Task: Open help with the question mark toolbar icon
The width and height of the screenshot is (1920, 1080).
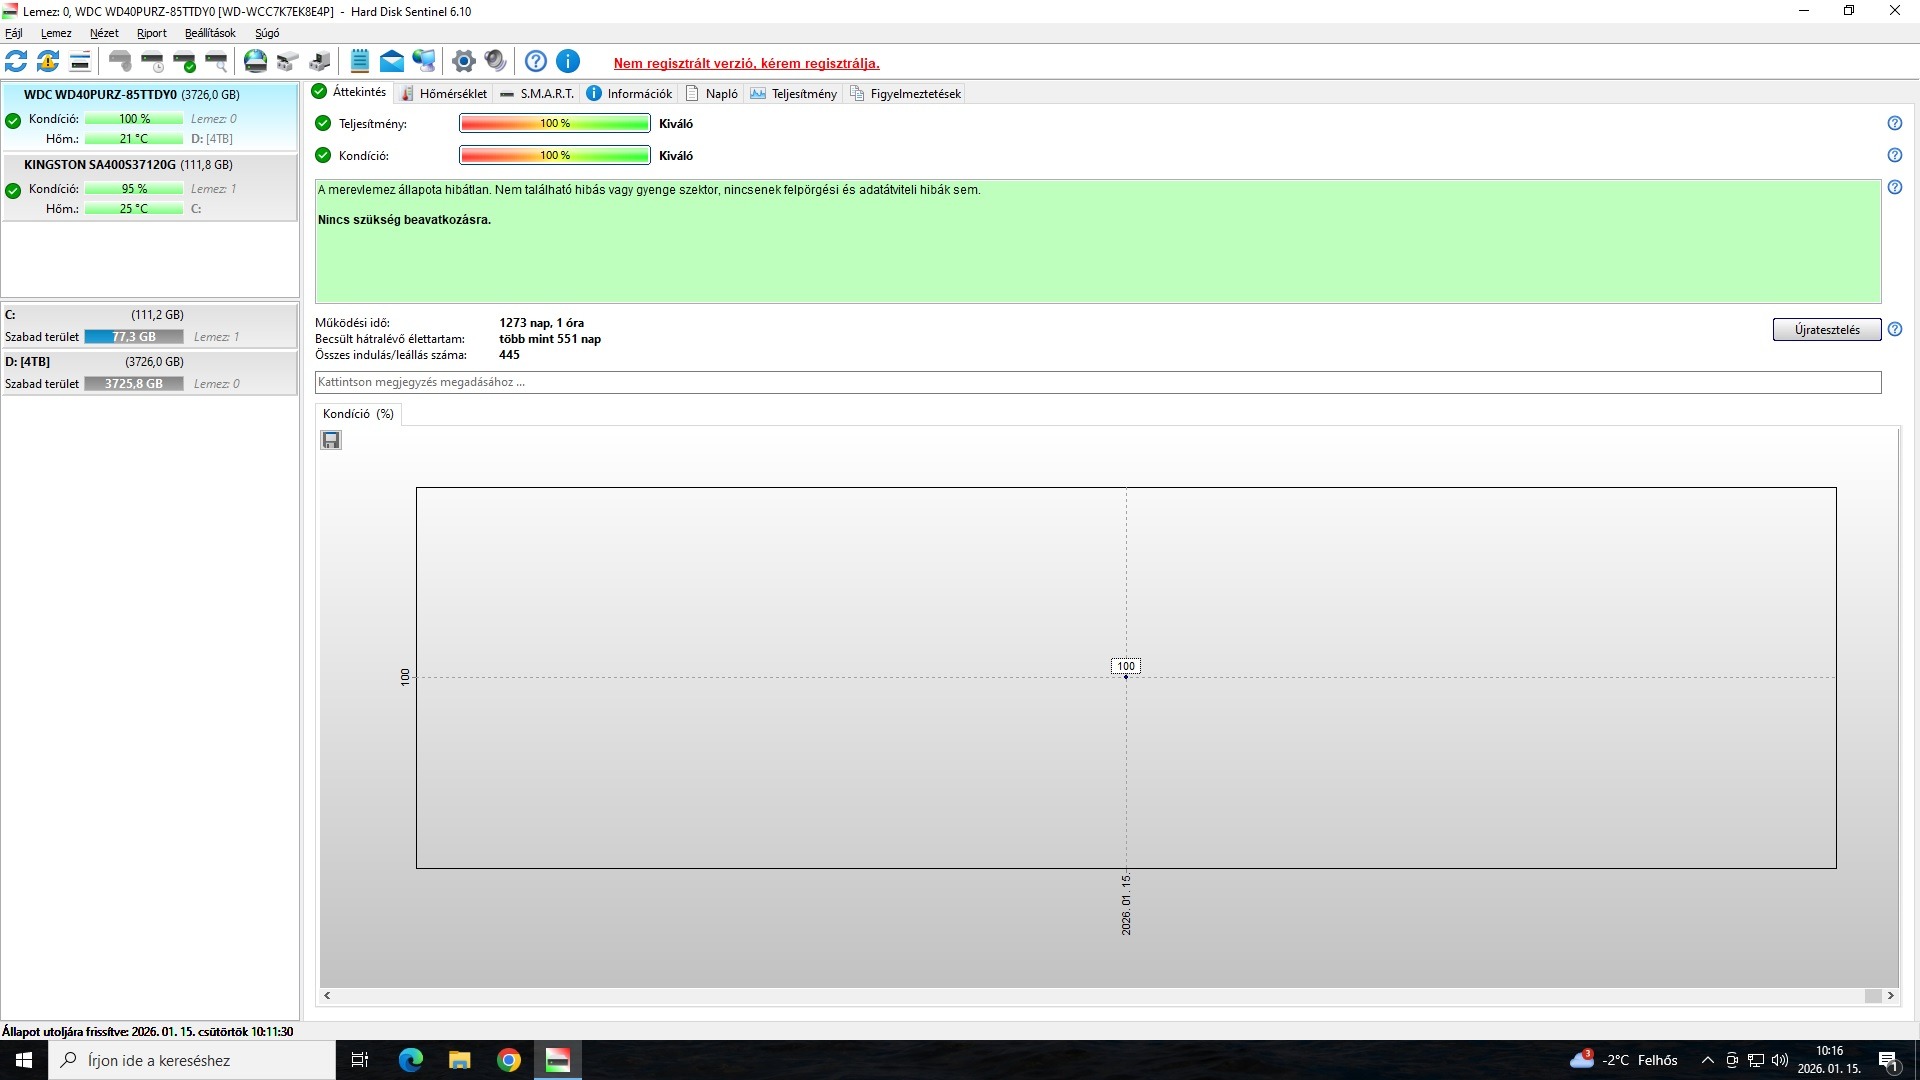Action: 536,61
